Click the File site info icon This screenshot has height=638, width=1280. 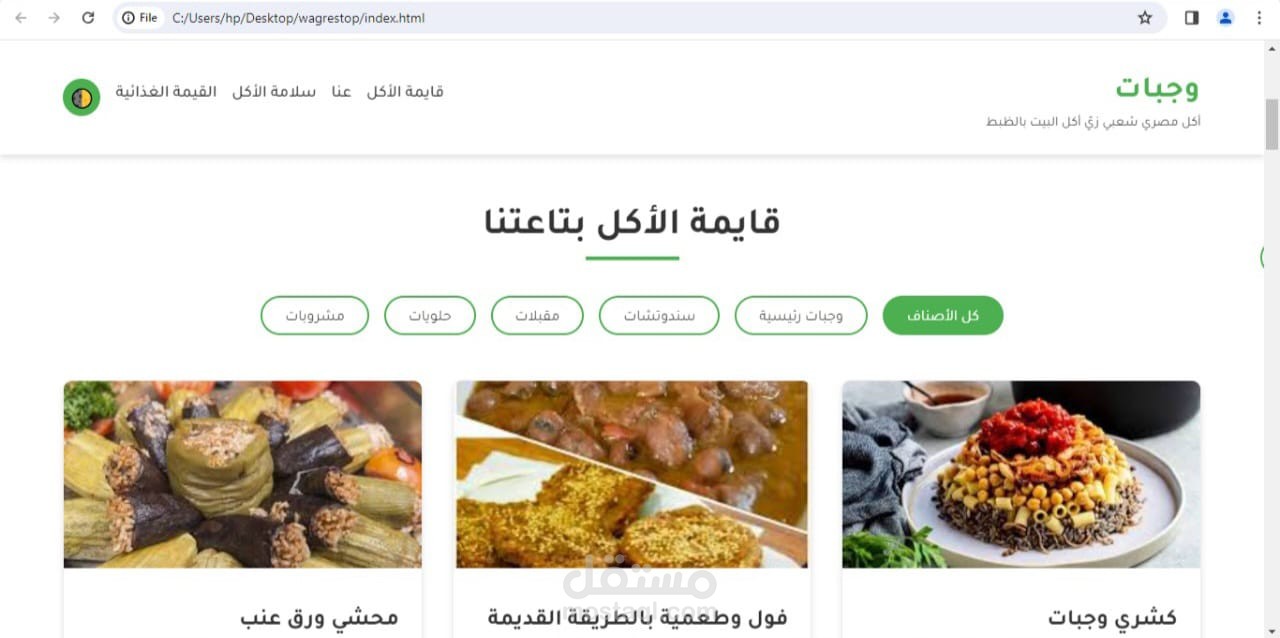[140, 18]
